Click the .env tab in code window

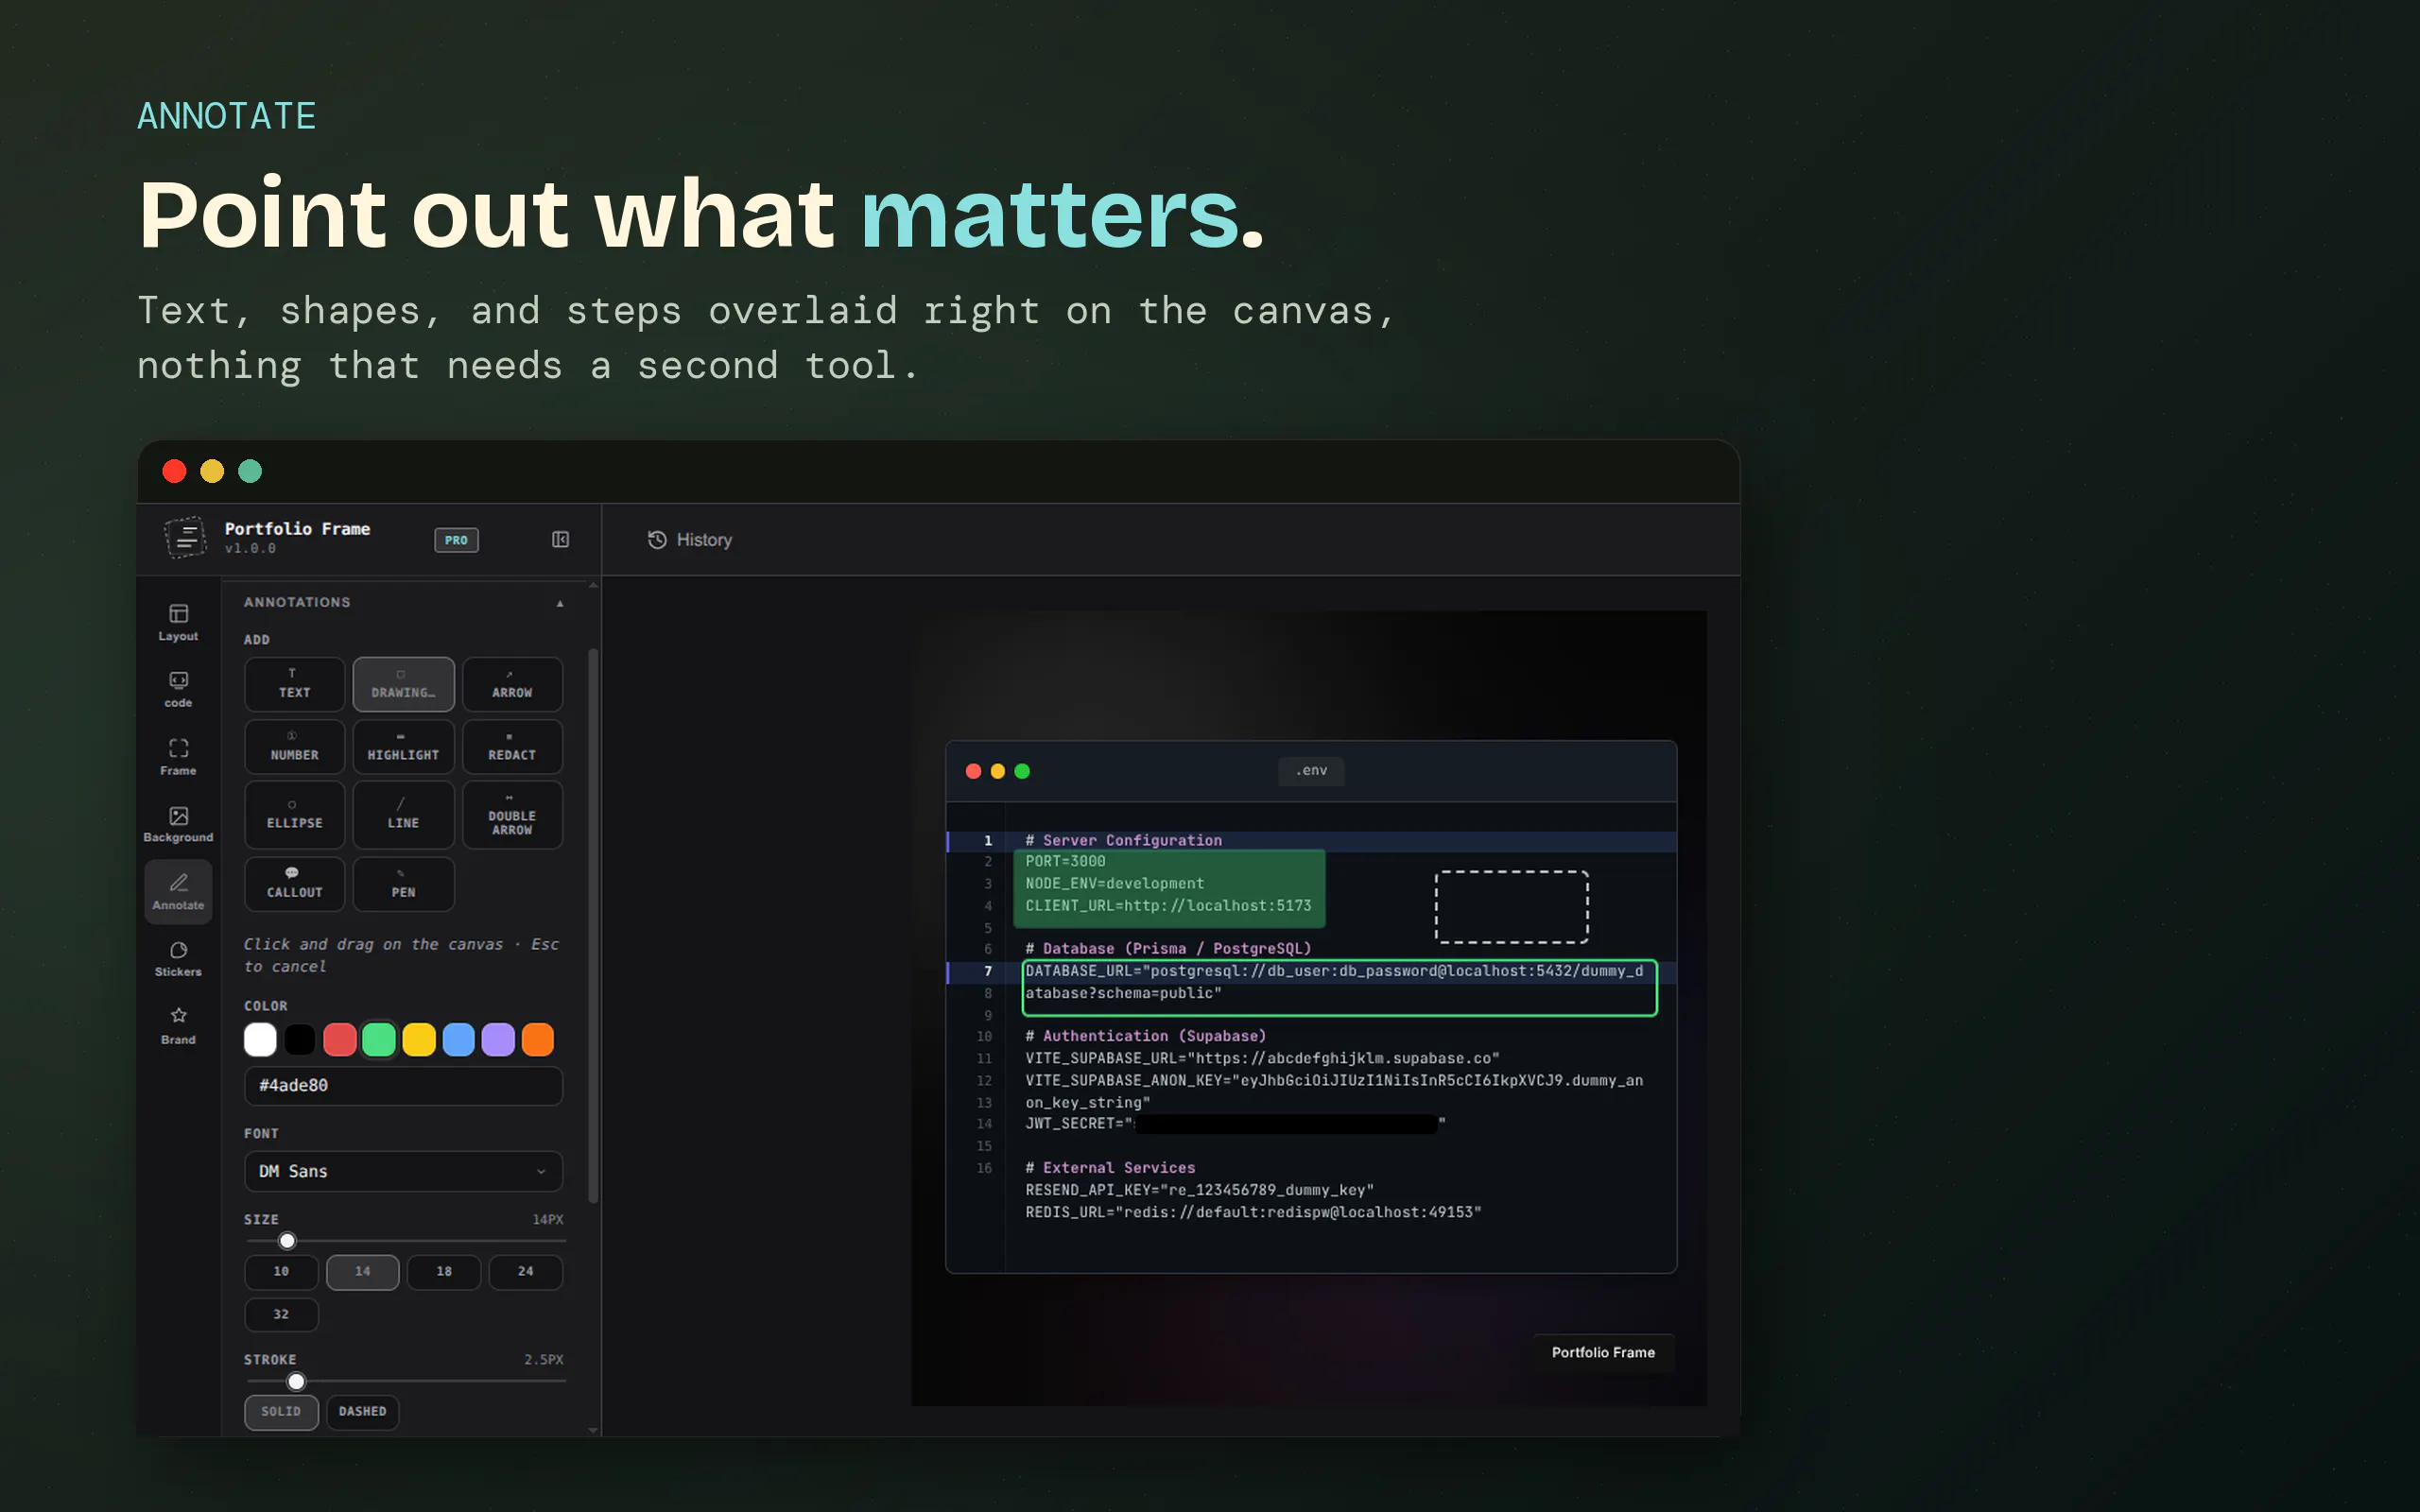click(1311, 771)
